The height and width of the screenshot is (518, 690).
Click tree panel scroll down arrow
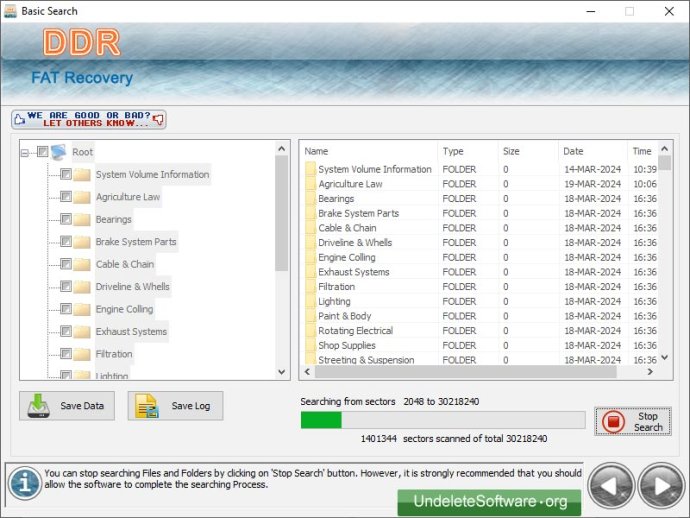282,372
